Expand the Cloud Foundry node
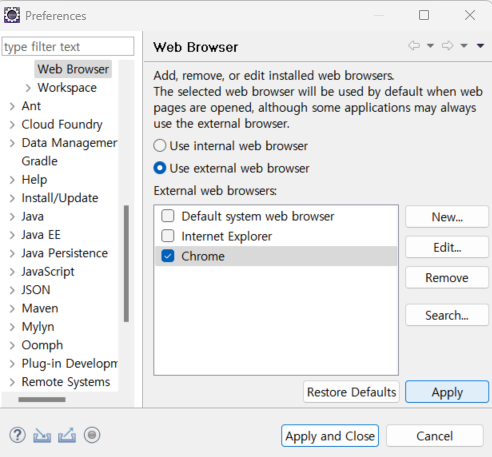This screenshot has height=457, width=492. [x=12, y=125]
